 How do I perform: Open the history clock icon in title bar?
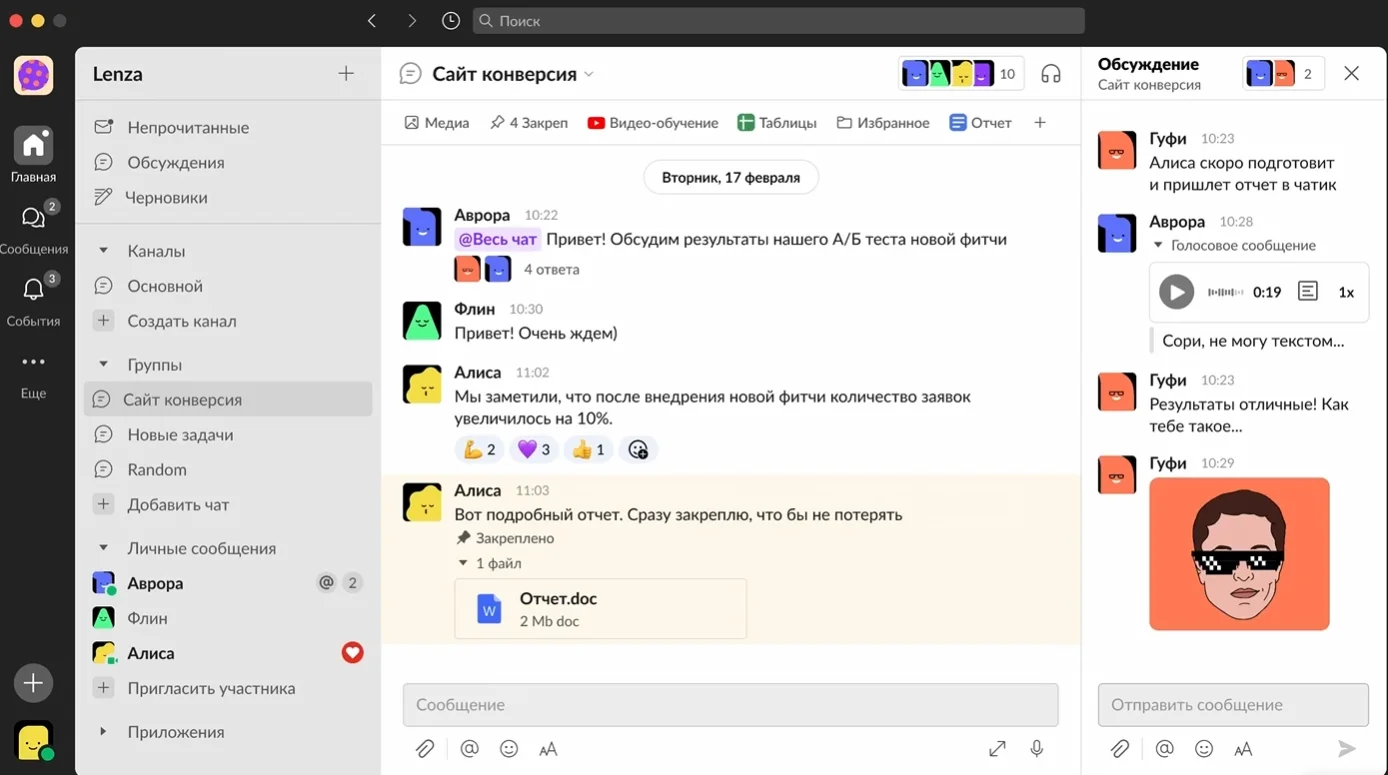pyautogui.click(x=451, y=21)
